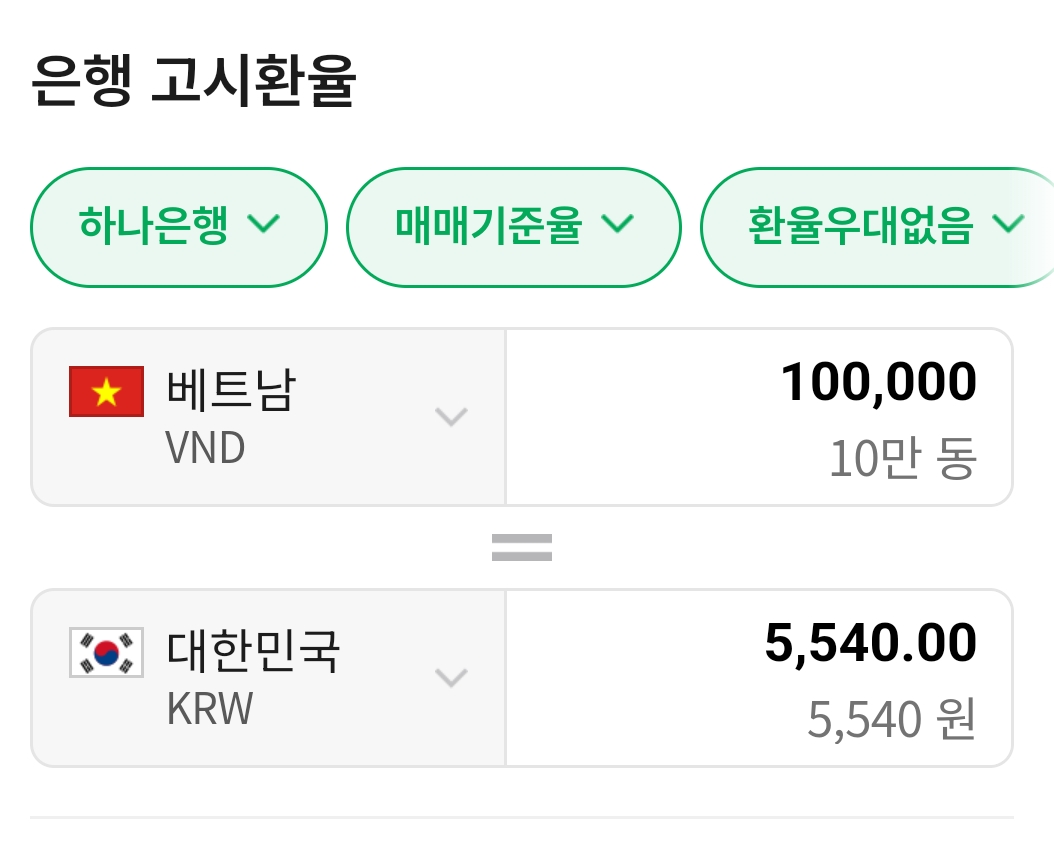Click the VND currency code text
This screenshot has width=1054, height=851.
click(205, 449)
